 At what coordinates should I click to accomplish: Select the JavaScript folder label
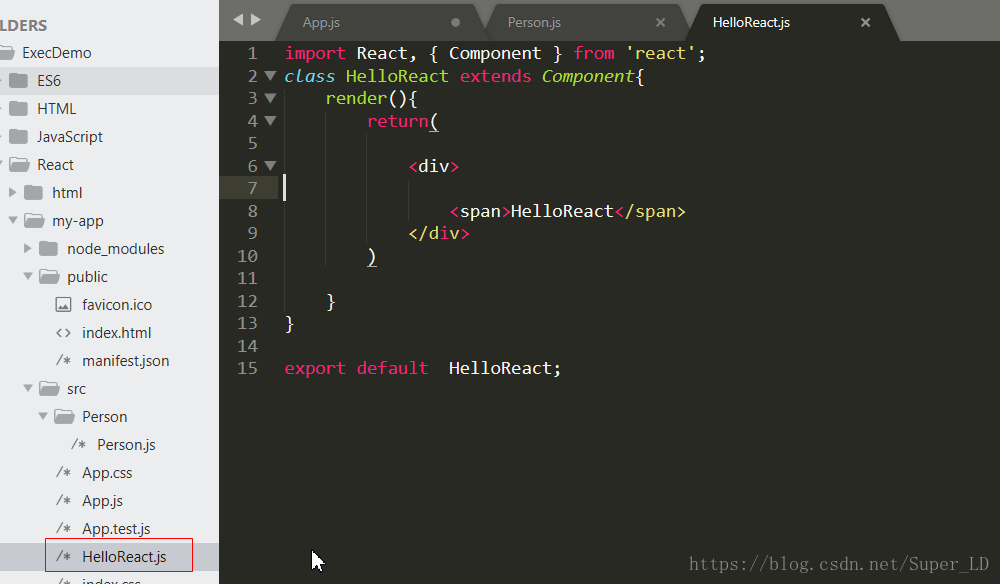click(70, 137)
